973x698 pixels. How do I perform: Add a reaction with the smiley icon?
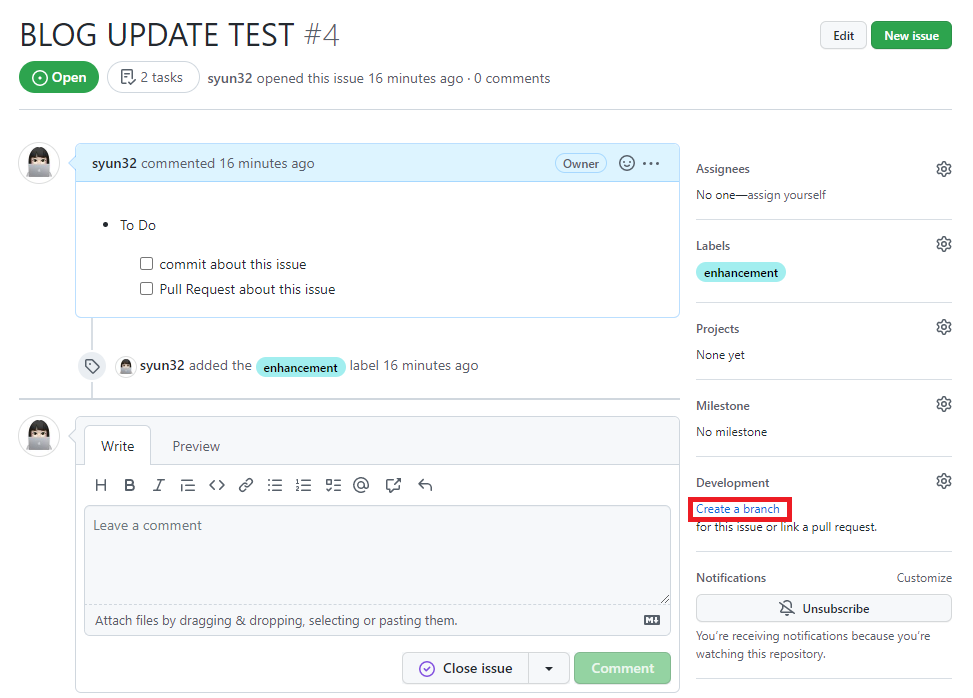click(627, 163)
